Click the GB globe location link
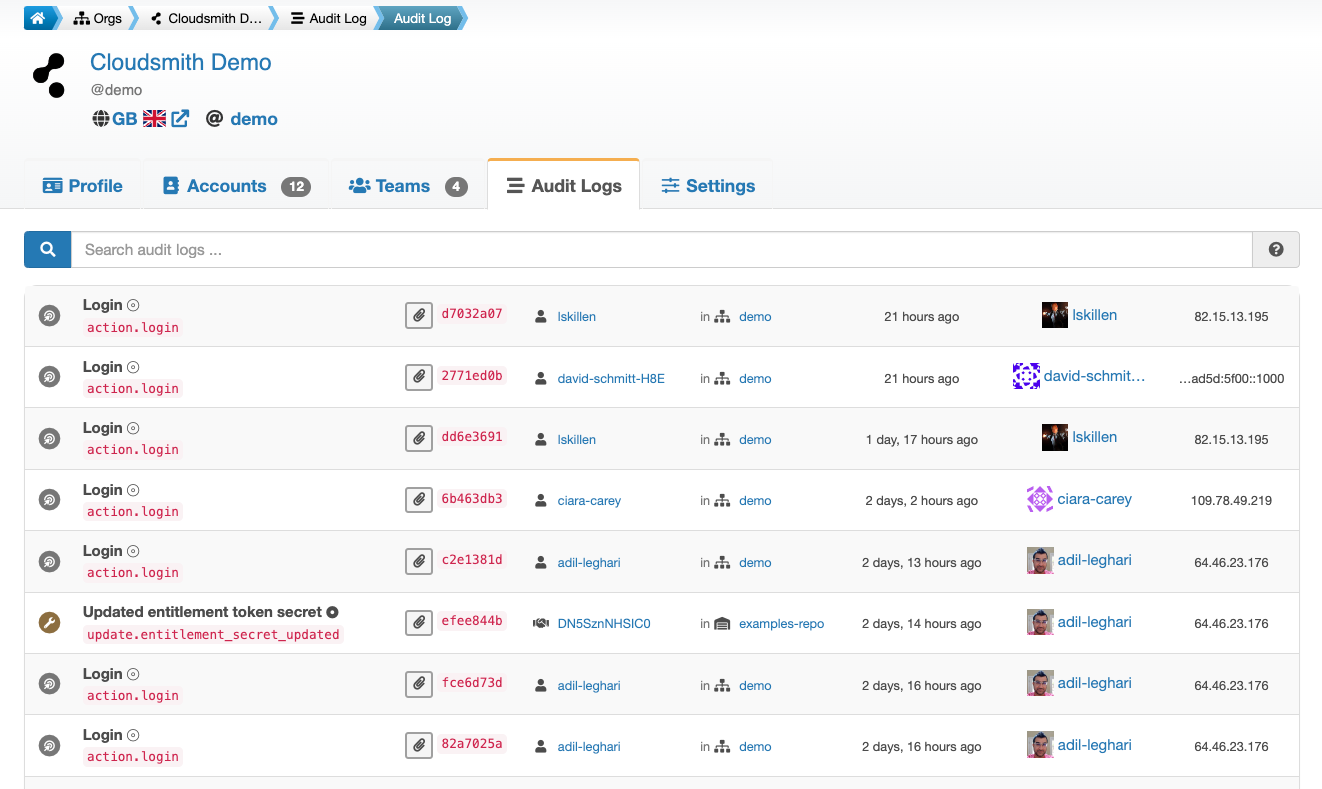 (x=114, y=118)
